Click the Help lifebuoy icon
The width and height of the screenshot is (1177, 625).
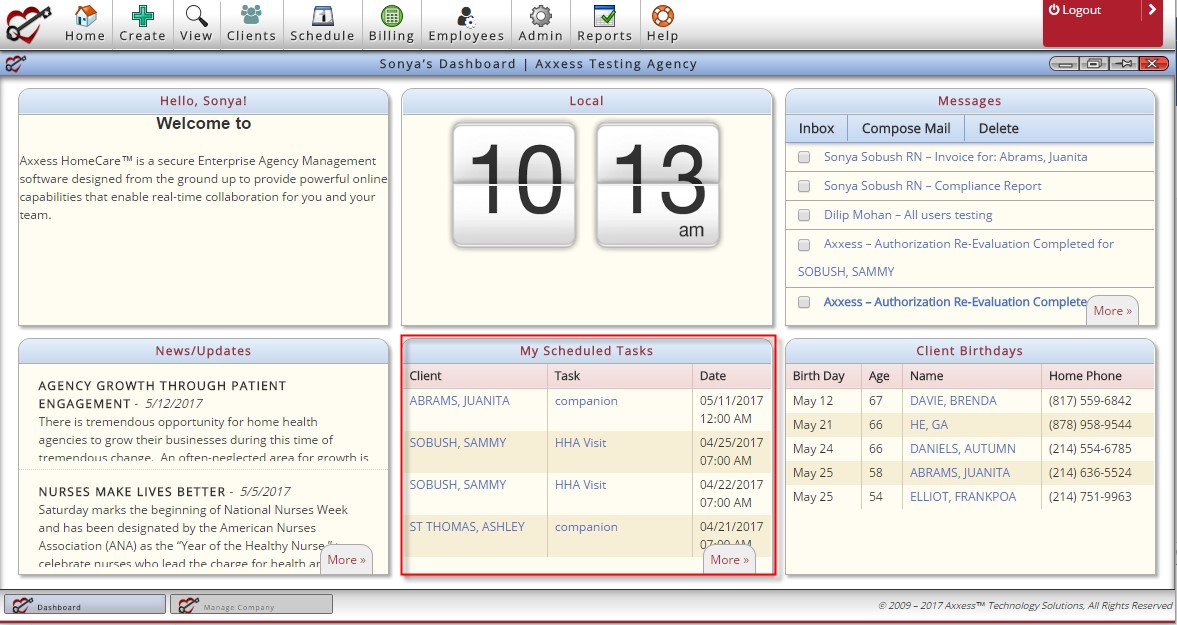662,20
